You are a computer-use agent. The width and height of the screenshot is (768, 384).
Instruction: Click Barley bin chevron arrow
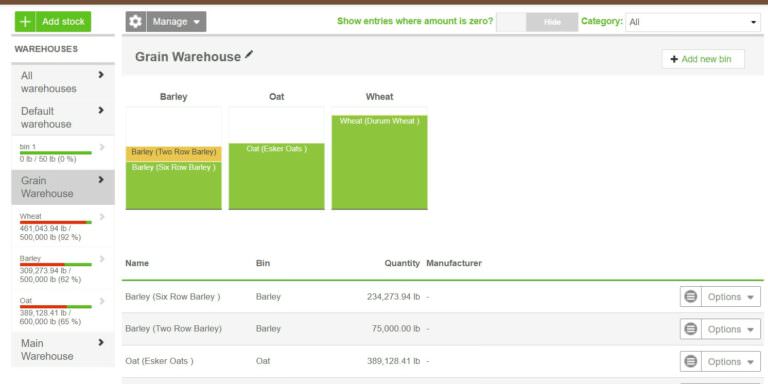click(x=102, y=259)
